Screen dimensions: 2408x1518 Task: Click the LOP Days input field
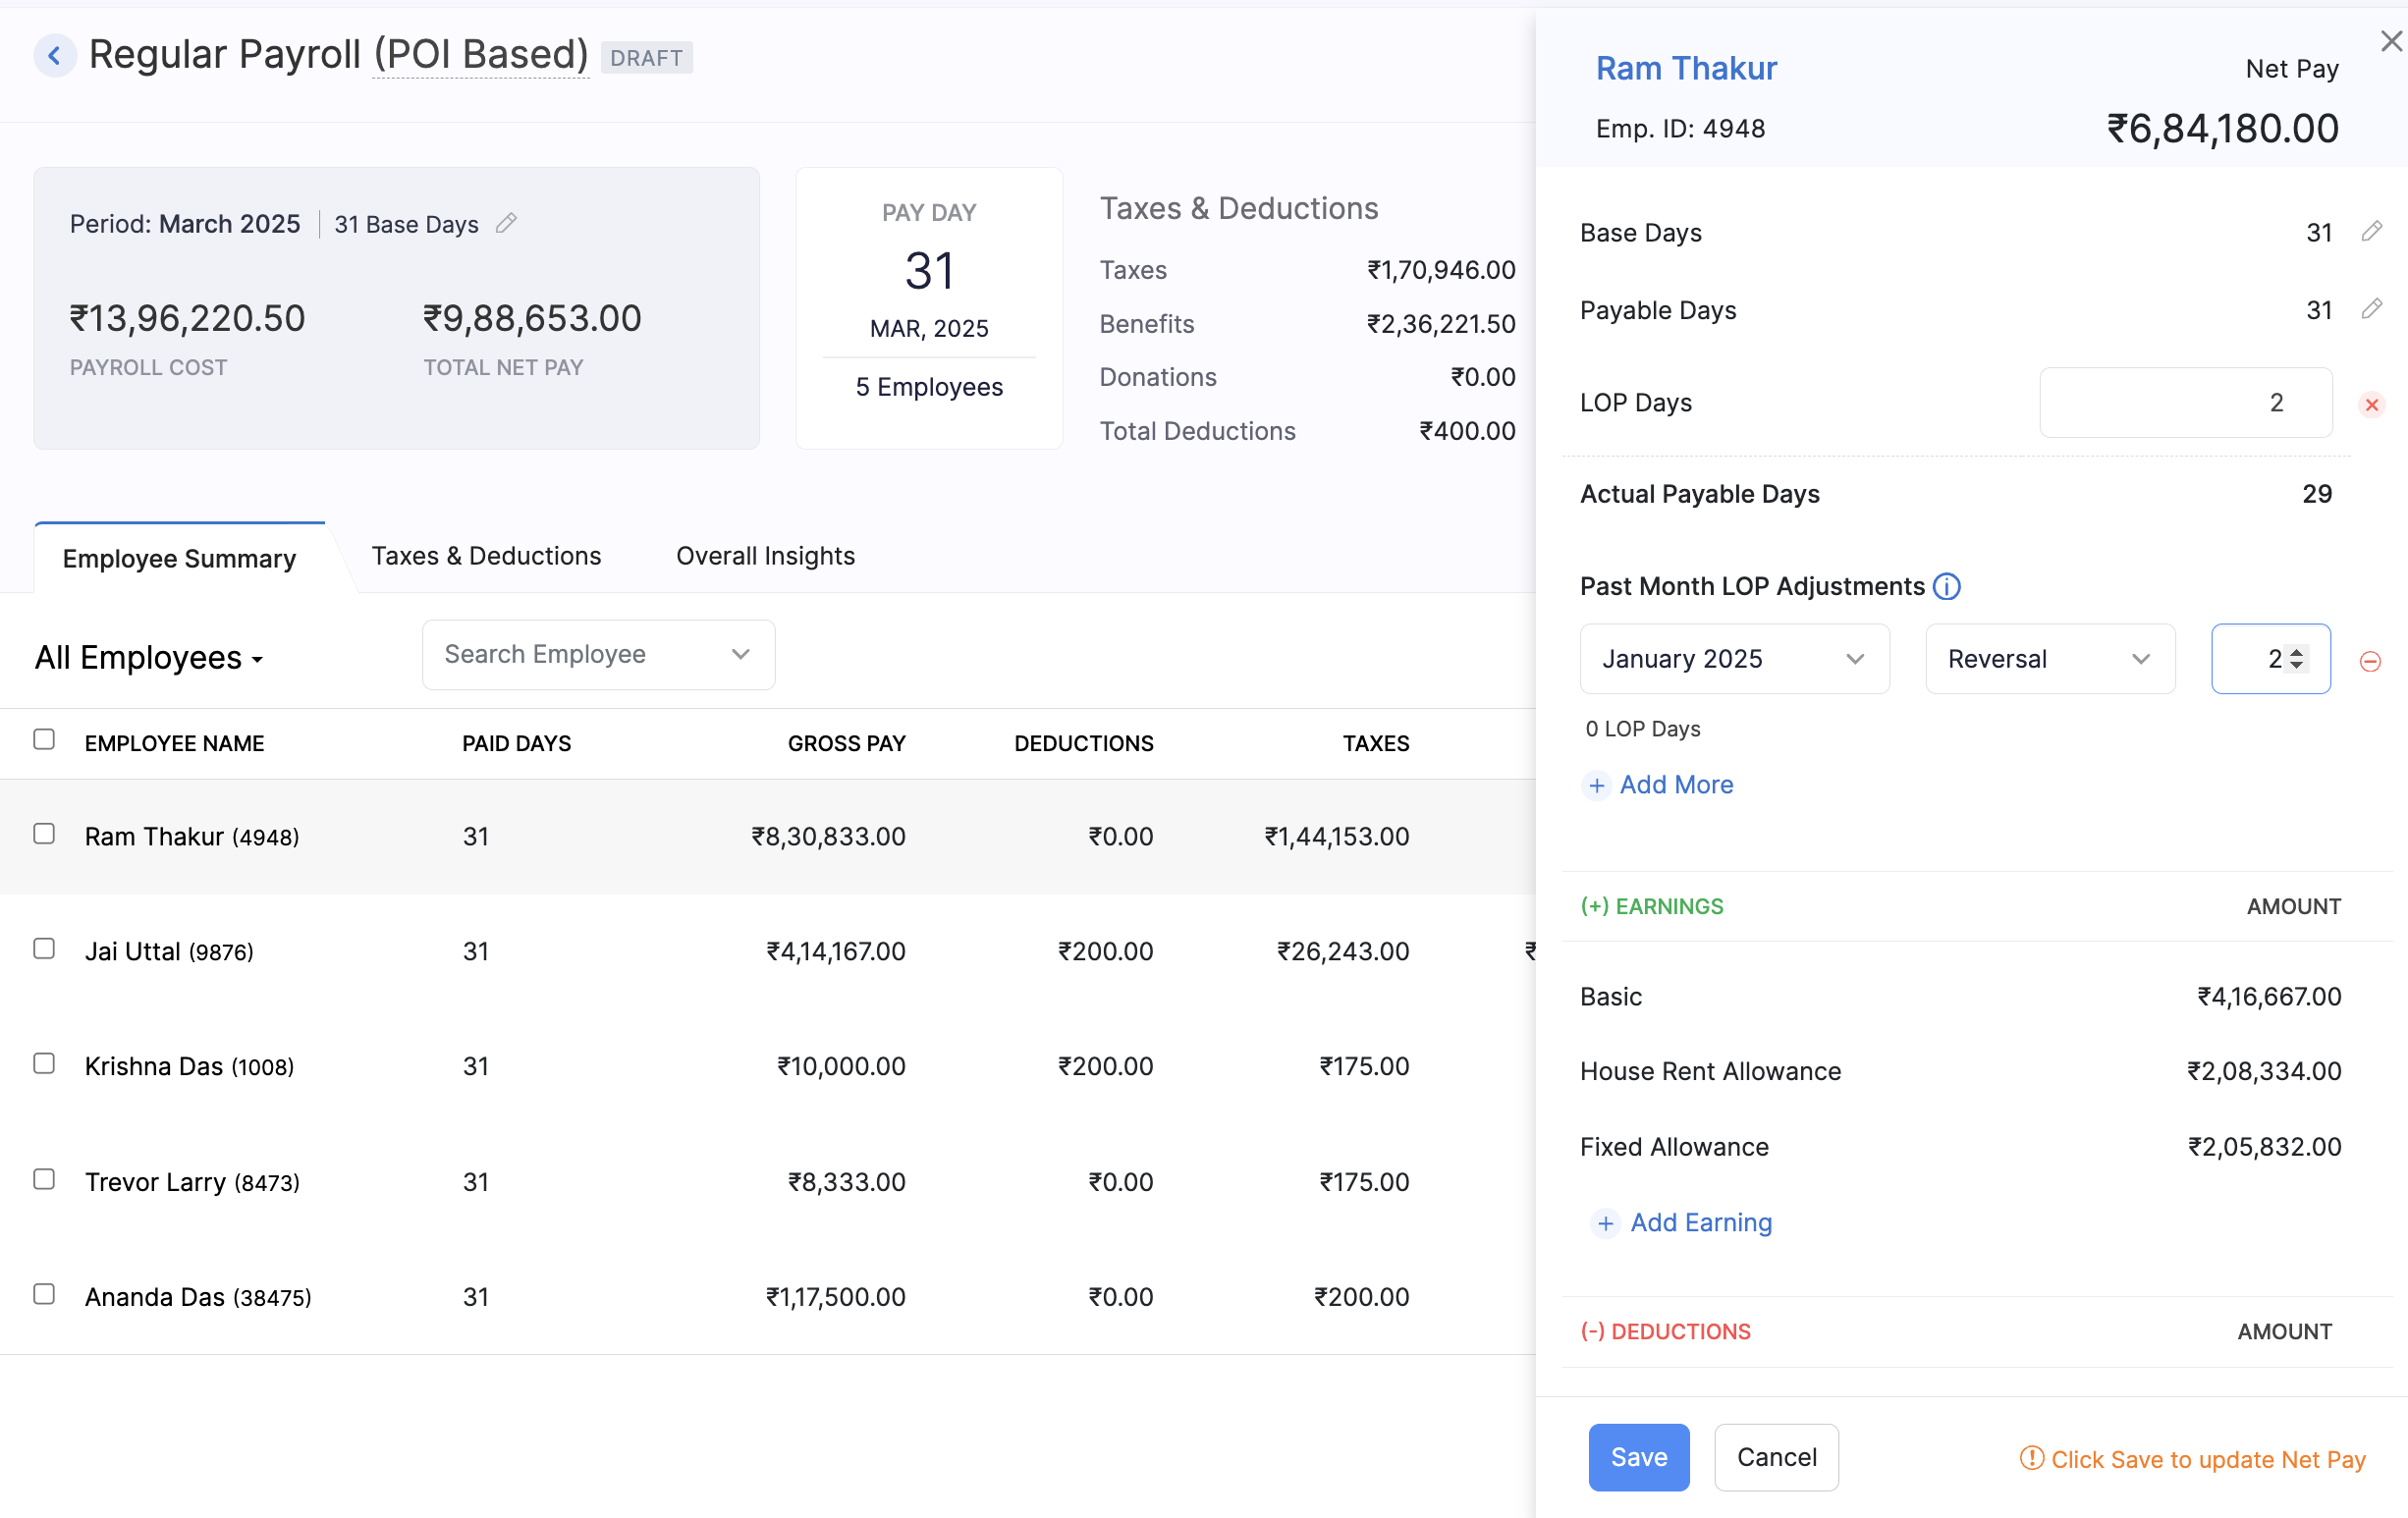click(x=2185, y=403)
